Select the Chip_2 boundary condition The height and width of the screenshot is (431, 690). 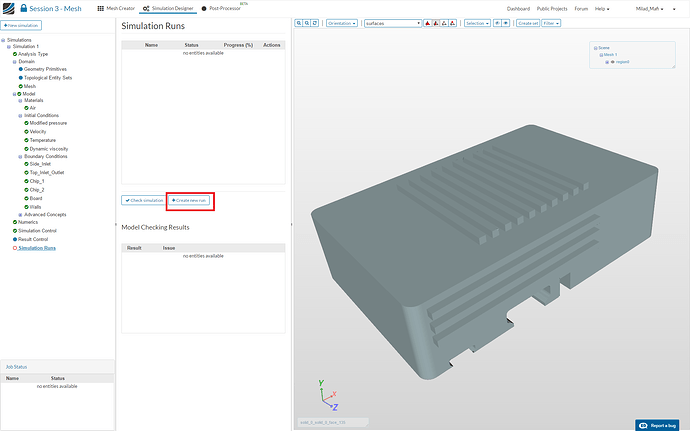(x=37, y=190)
